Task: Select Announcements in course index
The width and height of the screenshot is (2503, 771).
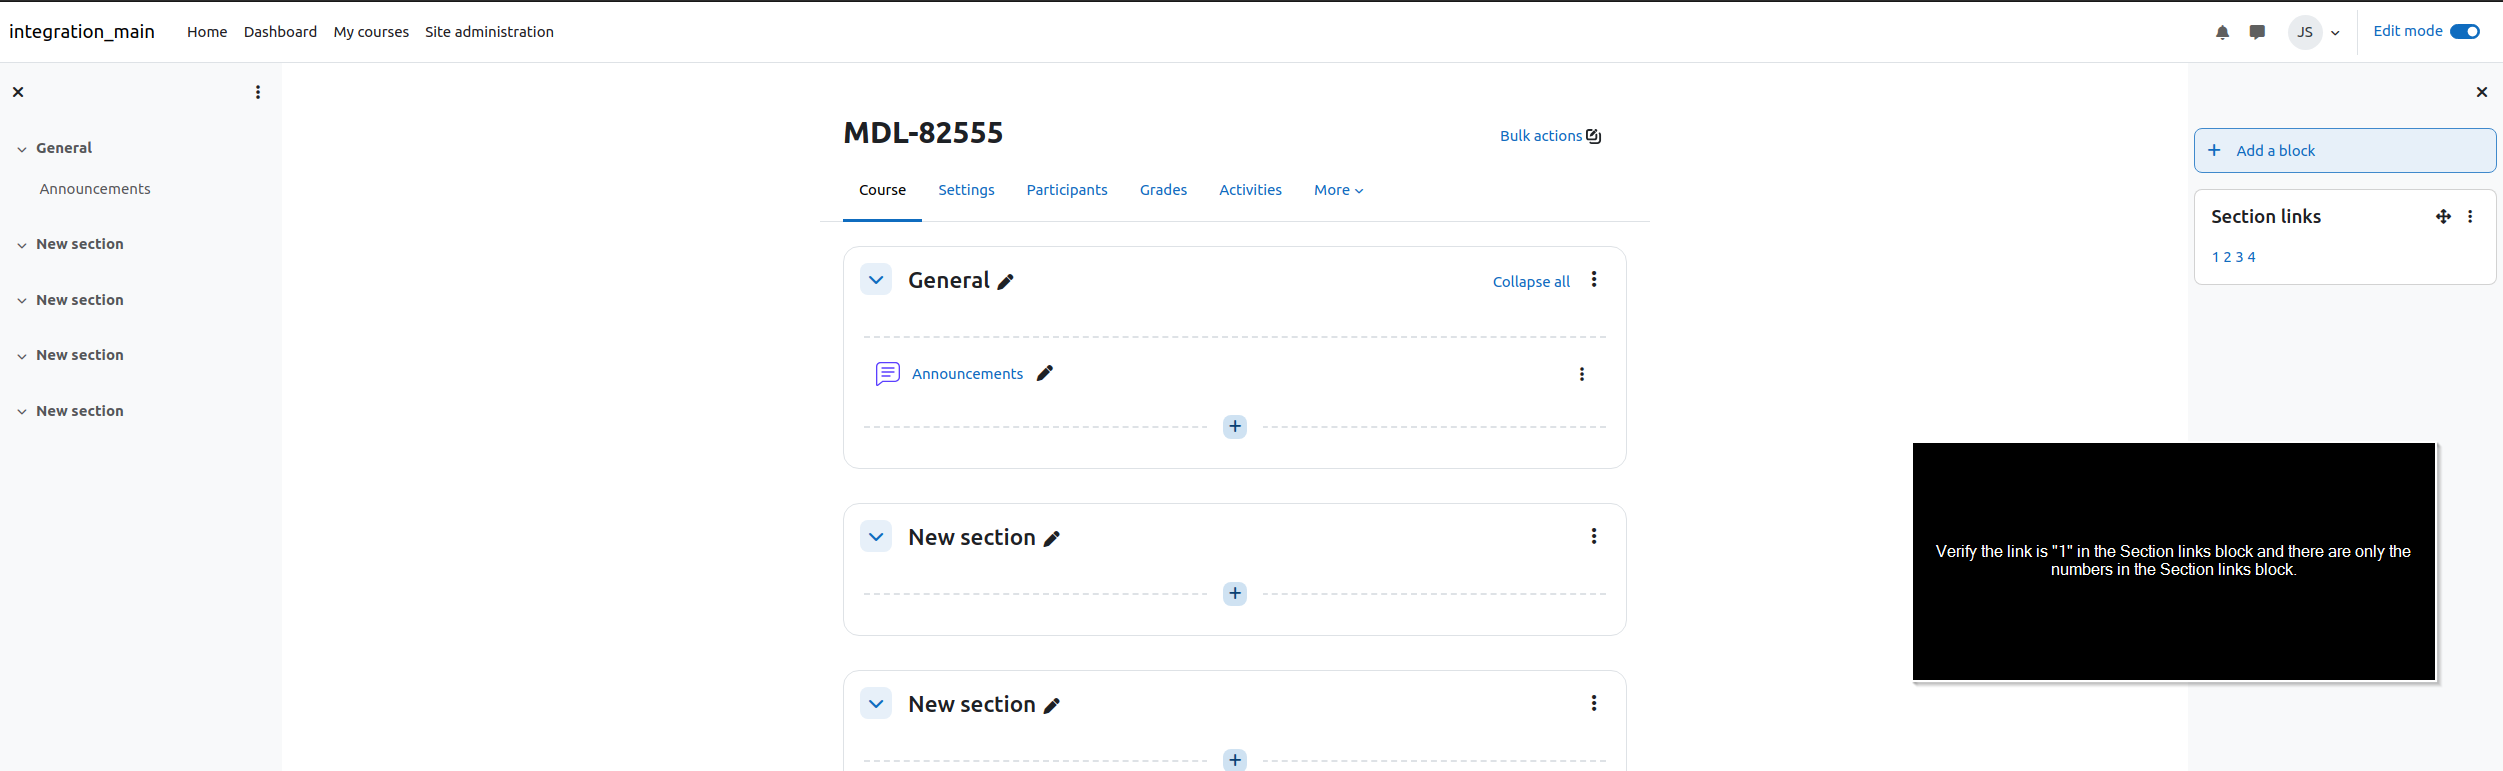Action: tap(95, 189)
